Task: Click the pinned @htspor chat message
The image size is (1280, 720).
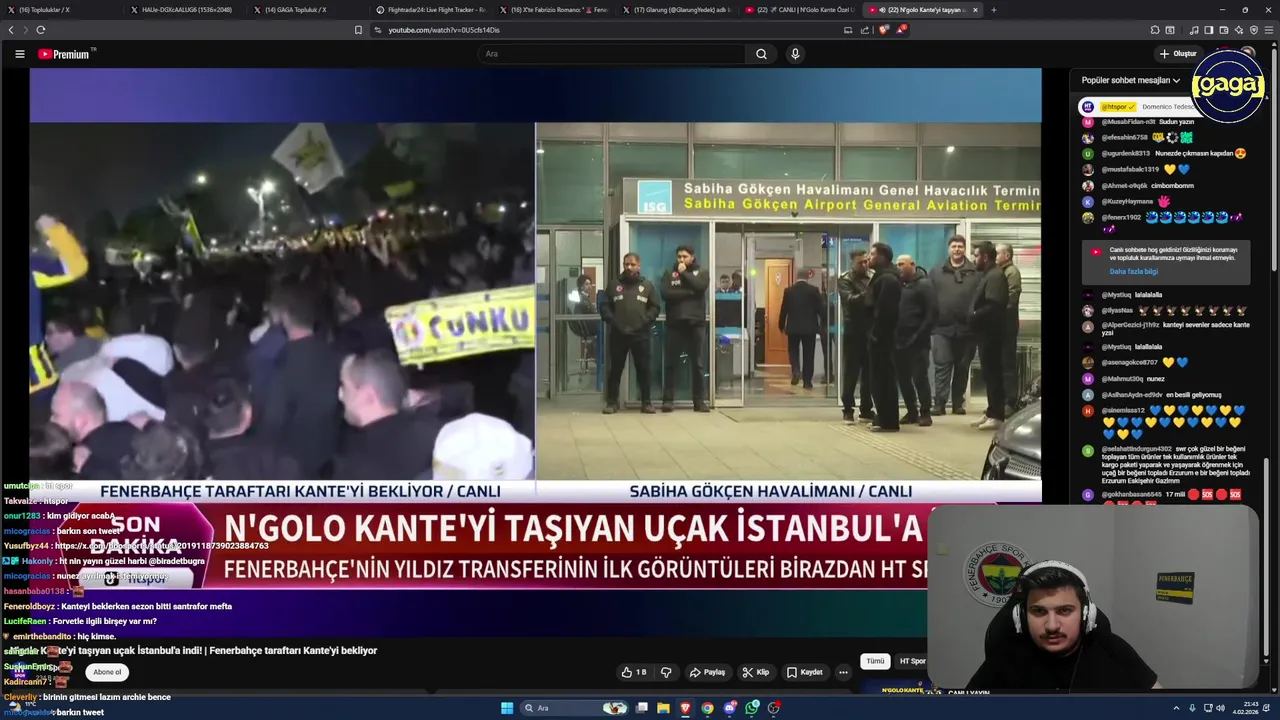Action: [1137, 106]
